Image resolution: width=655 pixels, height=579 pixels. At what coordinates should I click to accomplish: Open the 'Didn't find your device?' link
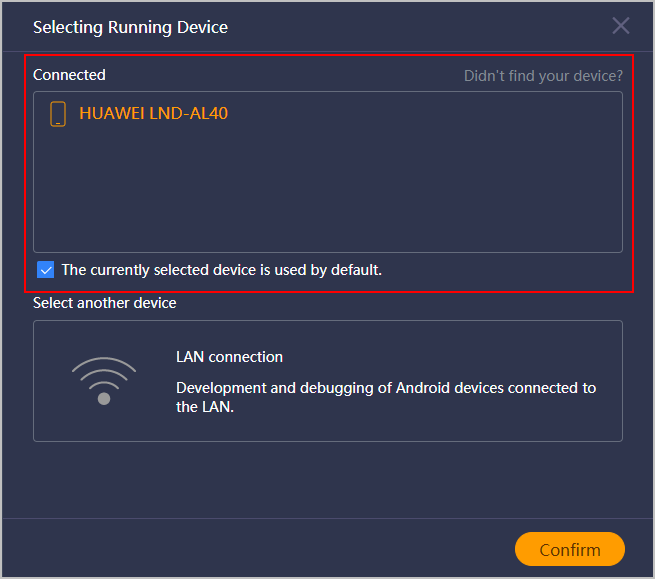pos(543,76)
